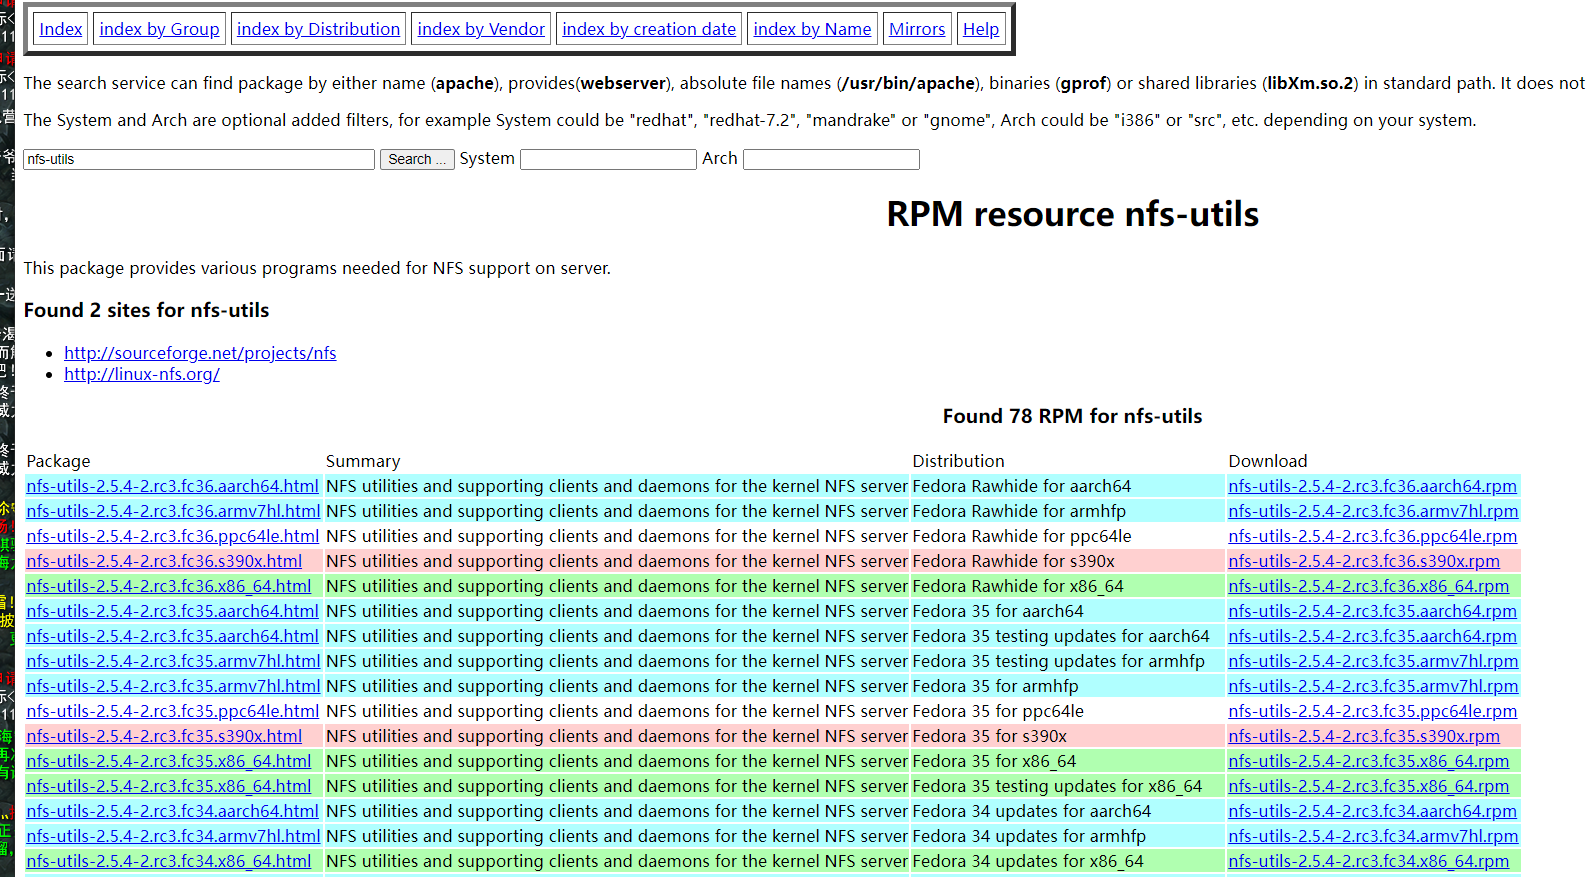
Task: Open nfs-utils-2.5.4-2.rc3.fc34.x86_64.html package page
Action: 169,861
